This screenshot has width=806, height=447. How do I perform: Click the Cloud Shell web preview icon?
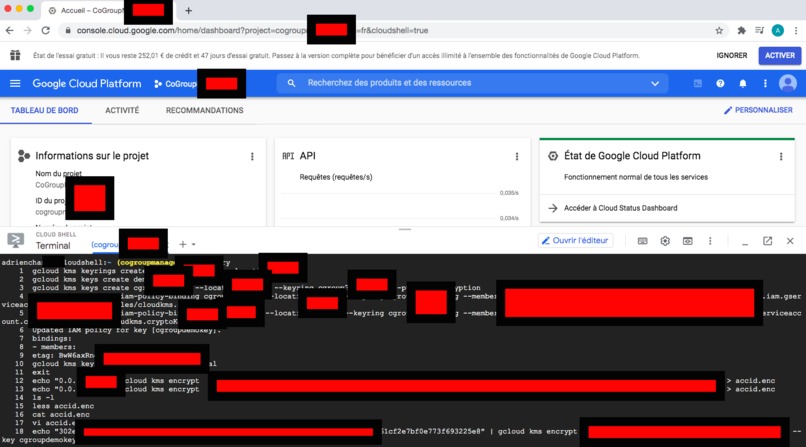point(687,240)
